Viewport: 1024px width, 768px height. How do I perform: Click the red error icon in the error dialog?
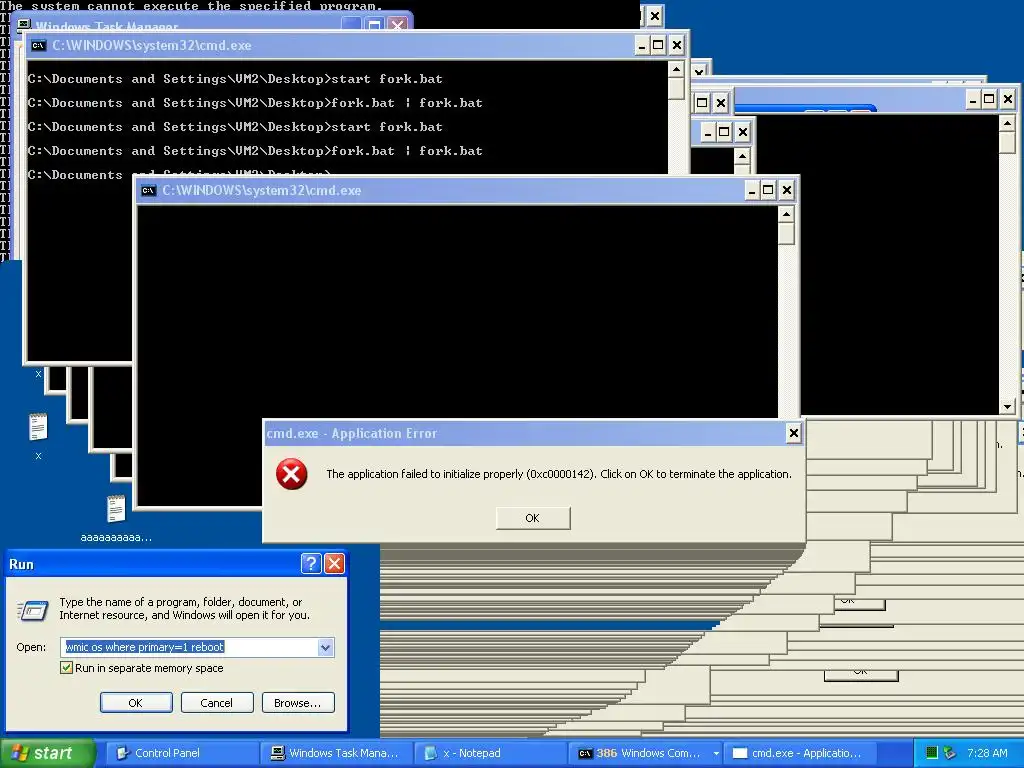point(291,473)
